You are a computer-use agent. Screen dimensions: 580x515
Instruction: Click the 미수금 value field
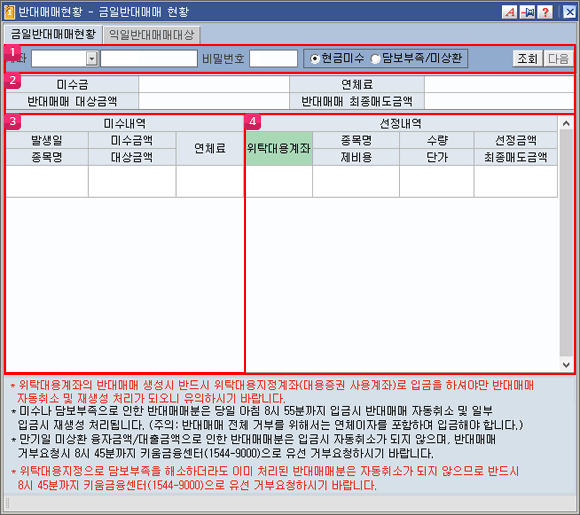click(x=214, y=84)
